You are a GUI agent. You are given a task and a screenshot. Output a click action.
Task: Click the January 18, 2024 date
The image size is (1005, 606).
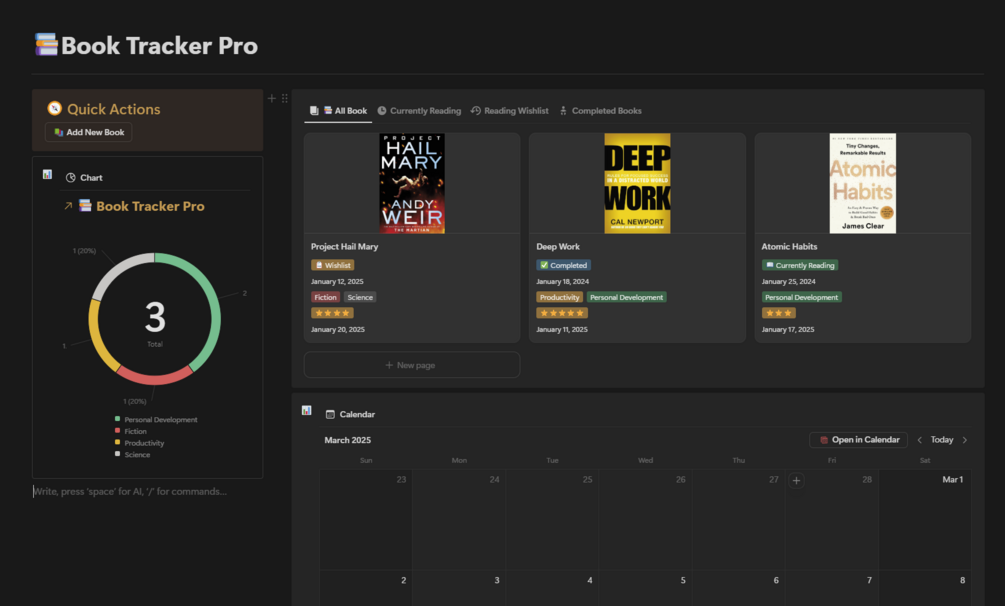[x=562, y=282]
